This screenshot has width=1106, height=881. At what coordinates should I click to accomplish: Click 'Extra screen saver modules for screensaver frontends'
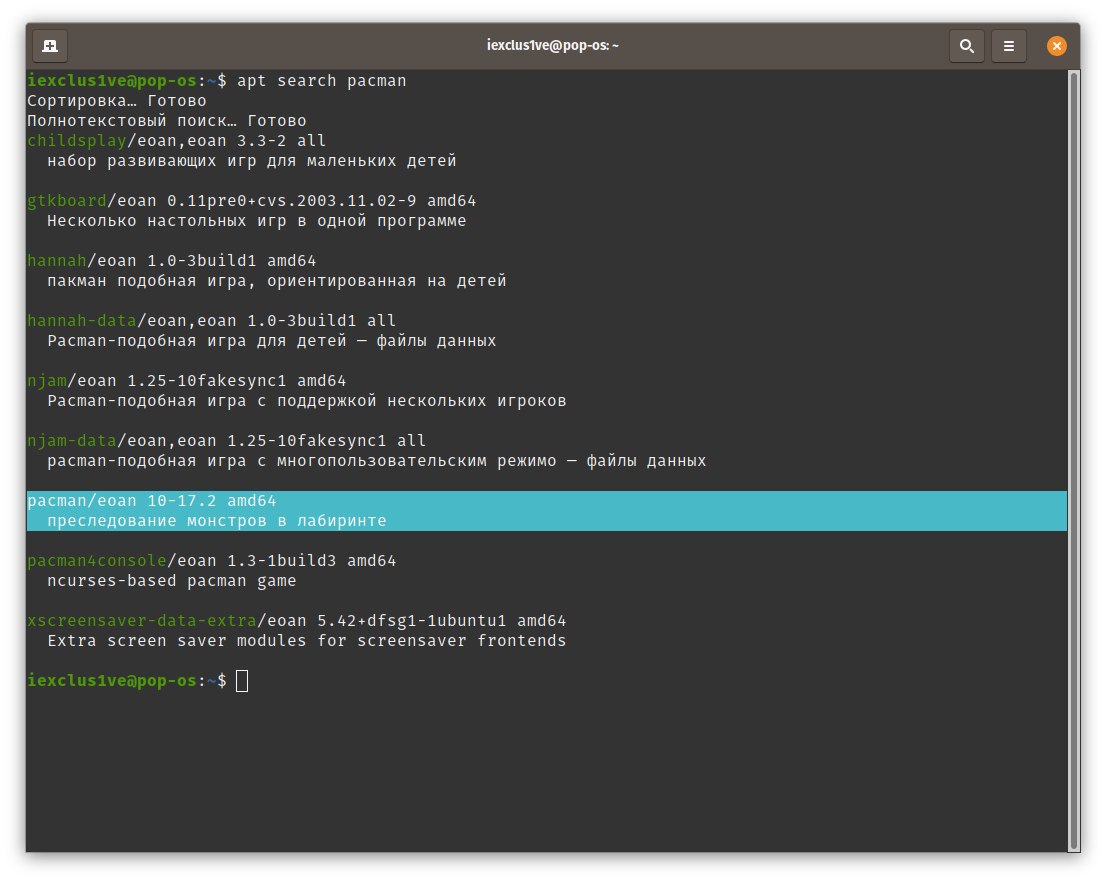pyautogui.click(x=307, y=640)
